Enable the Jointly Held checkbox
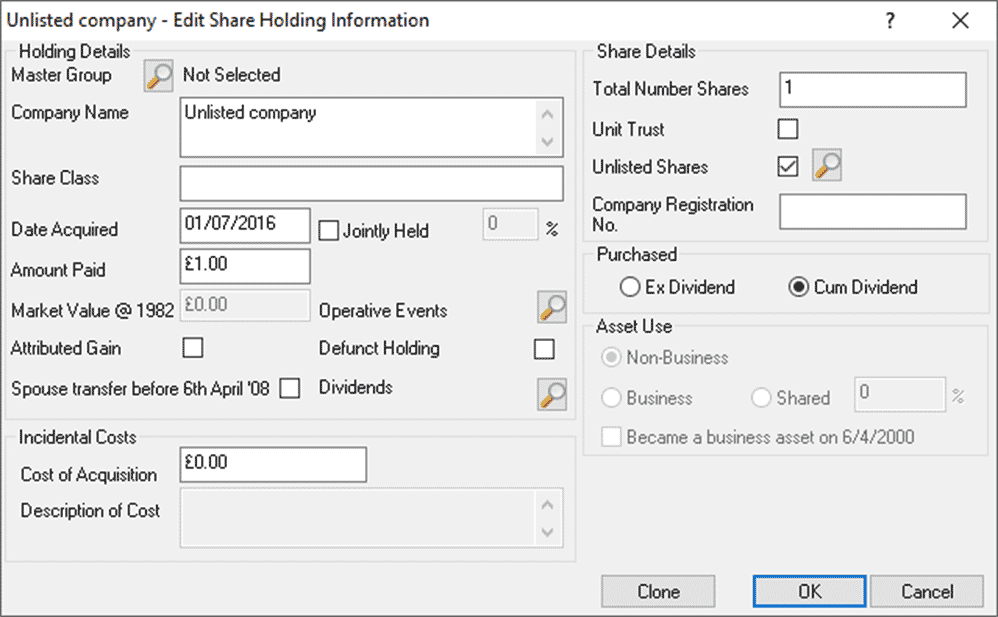 (x=329, y=230)
